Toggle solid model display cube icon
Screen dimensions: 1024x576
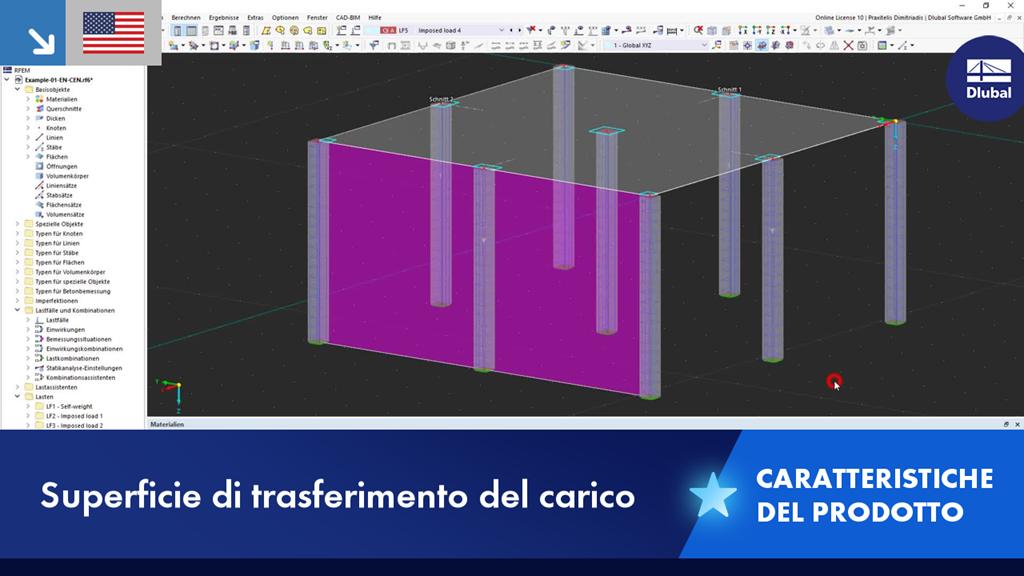(712, 30)
